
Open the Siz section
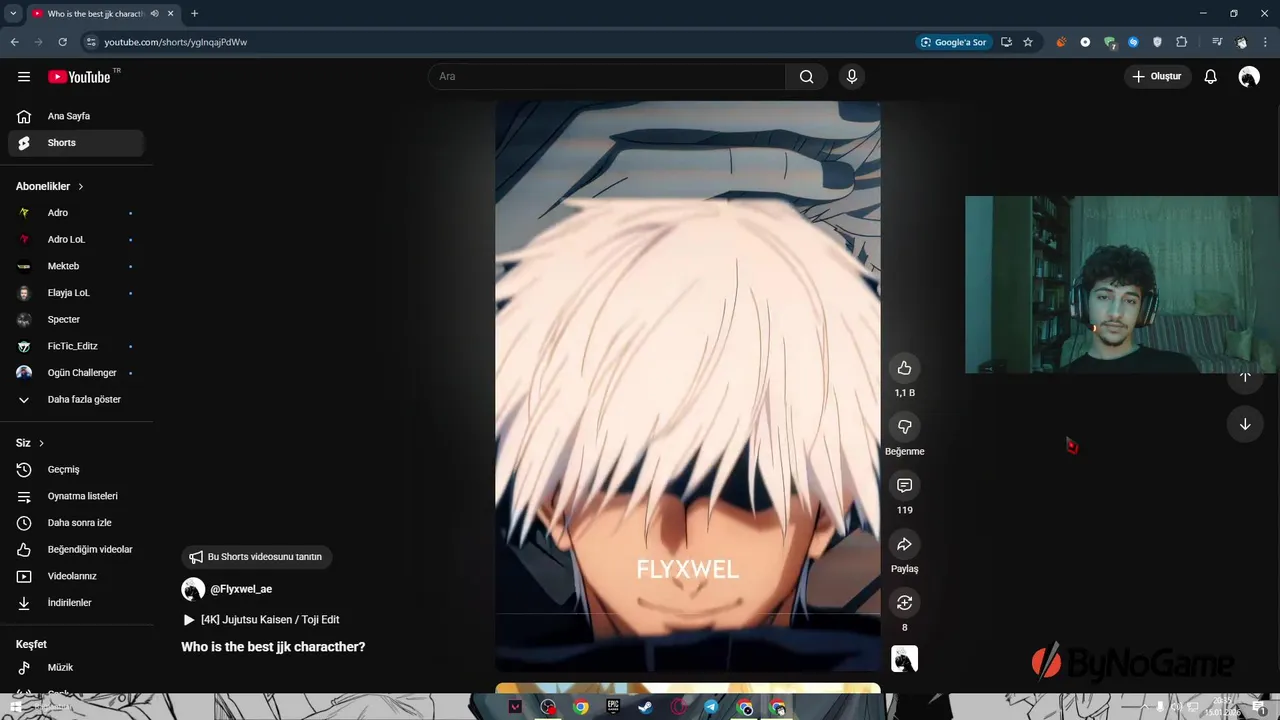[x=30, y=443]
